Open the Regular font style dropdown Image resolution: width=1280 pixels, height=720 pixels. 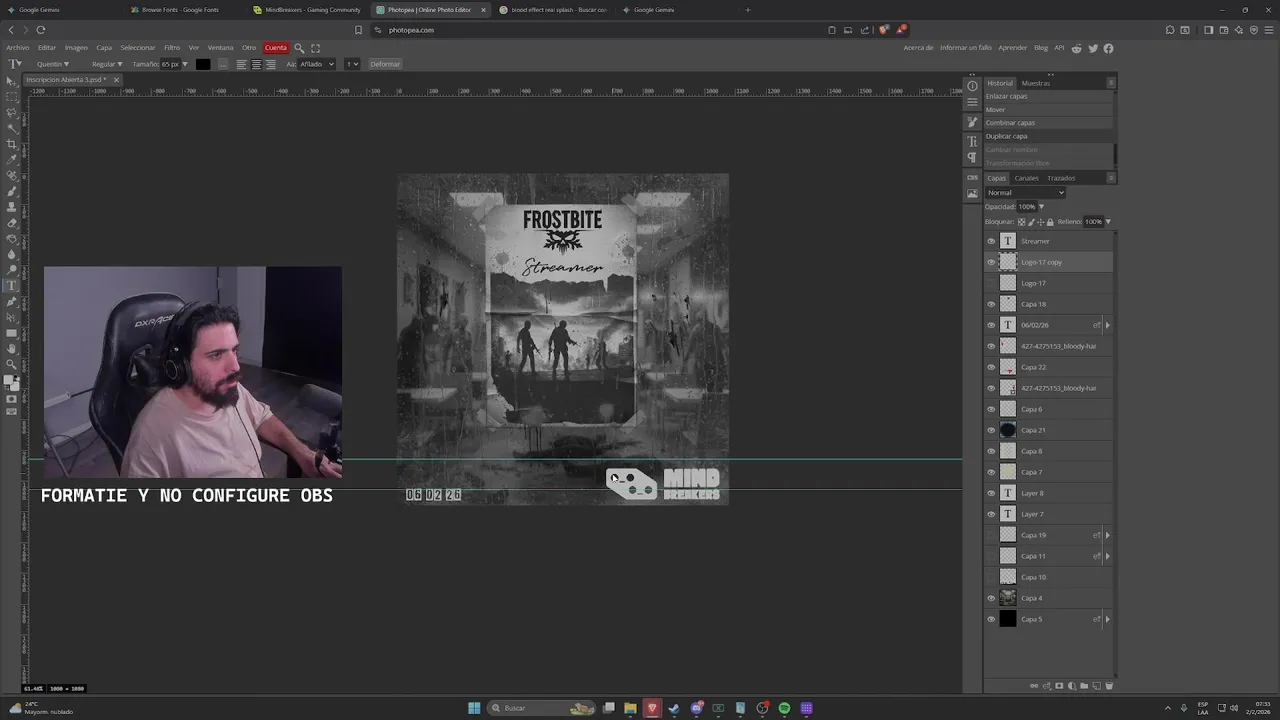107,64
